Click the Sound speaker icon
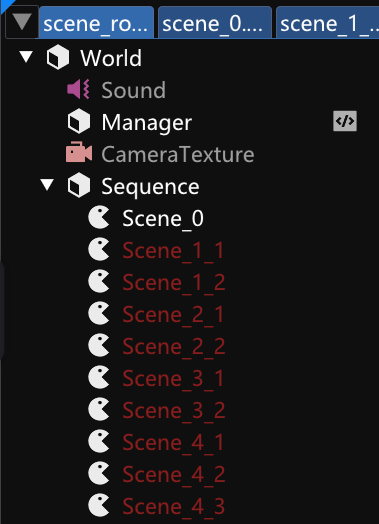 (x=79, y=89)
